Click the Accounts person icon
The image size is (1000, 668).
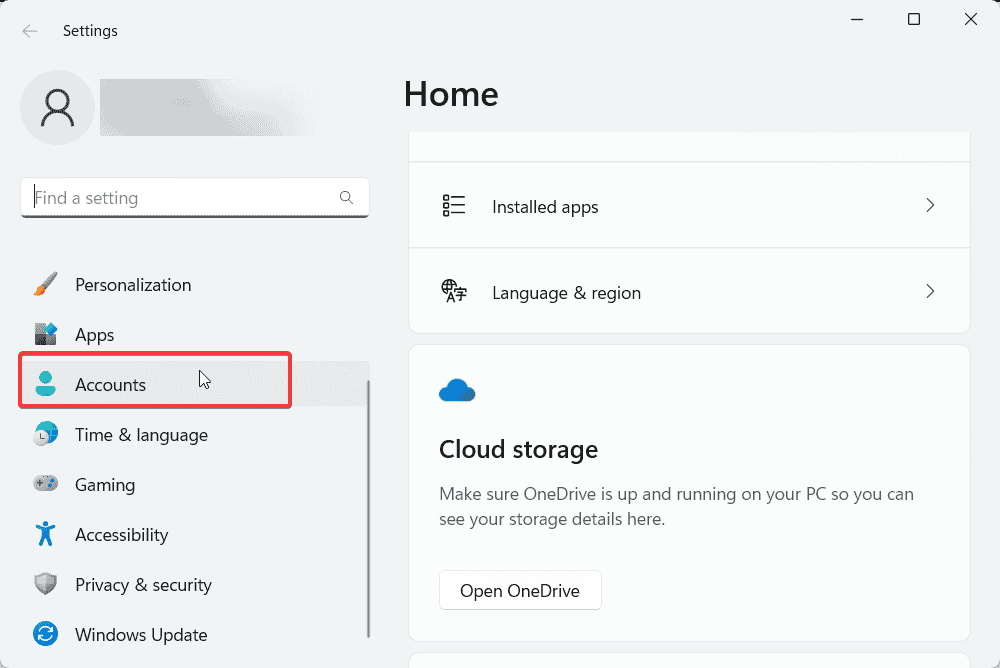point(45,384)
